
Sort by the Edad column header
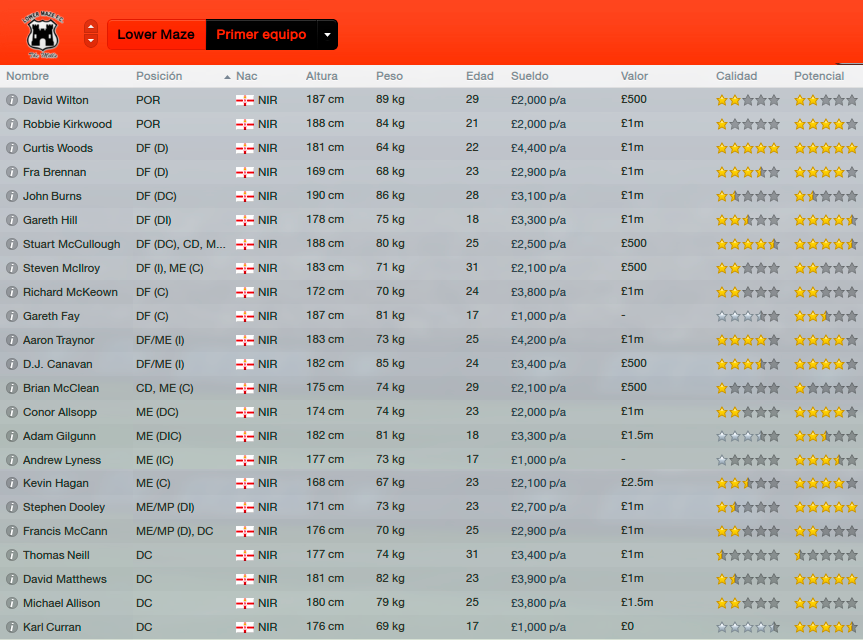pyautogui.click(x=479, y=76)
